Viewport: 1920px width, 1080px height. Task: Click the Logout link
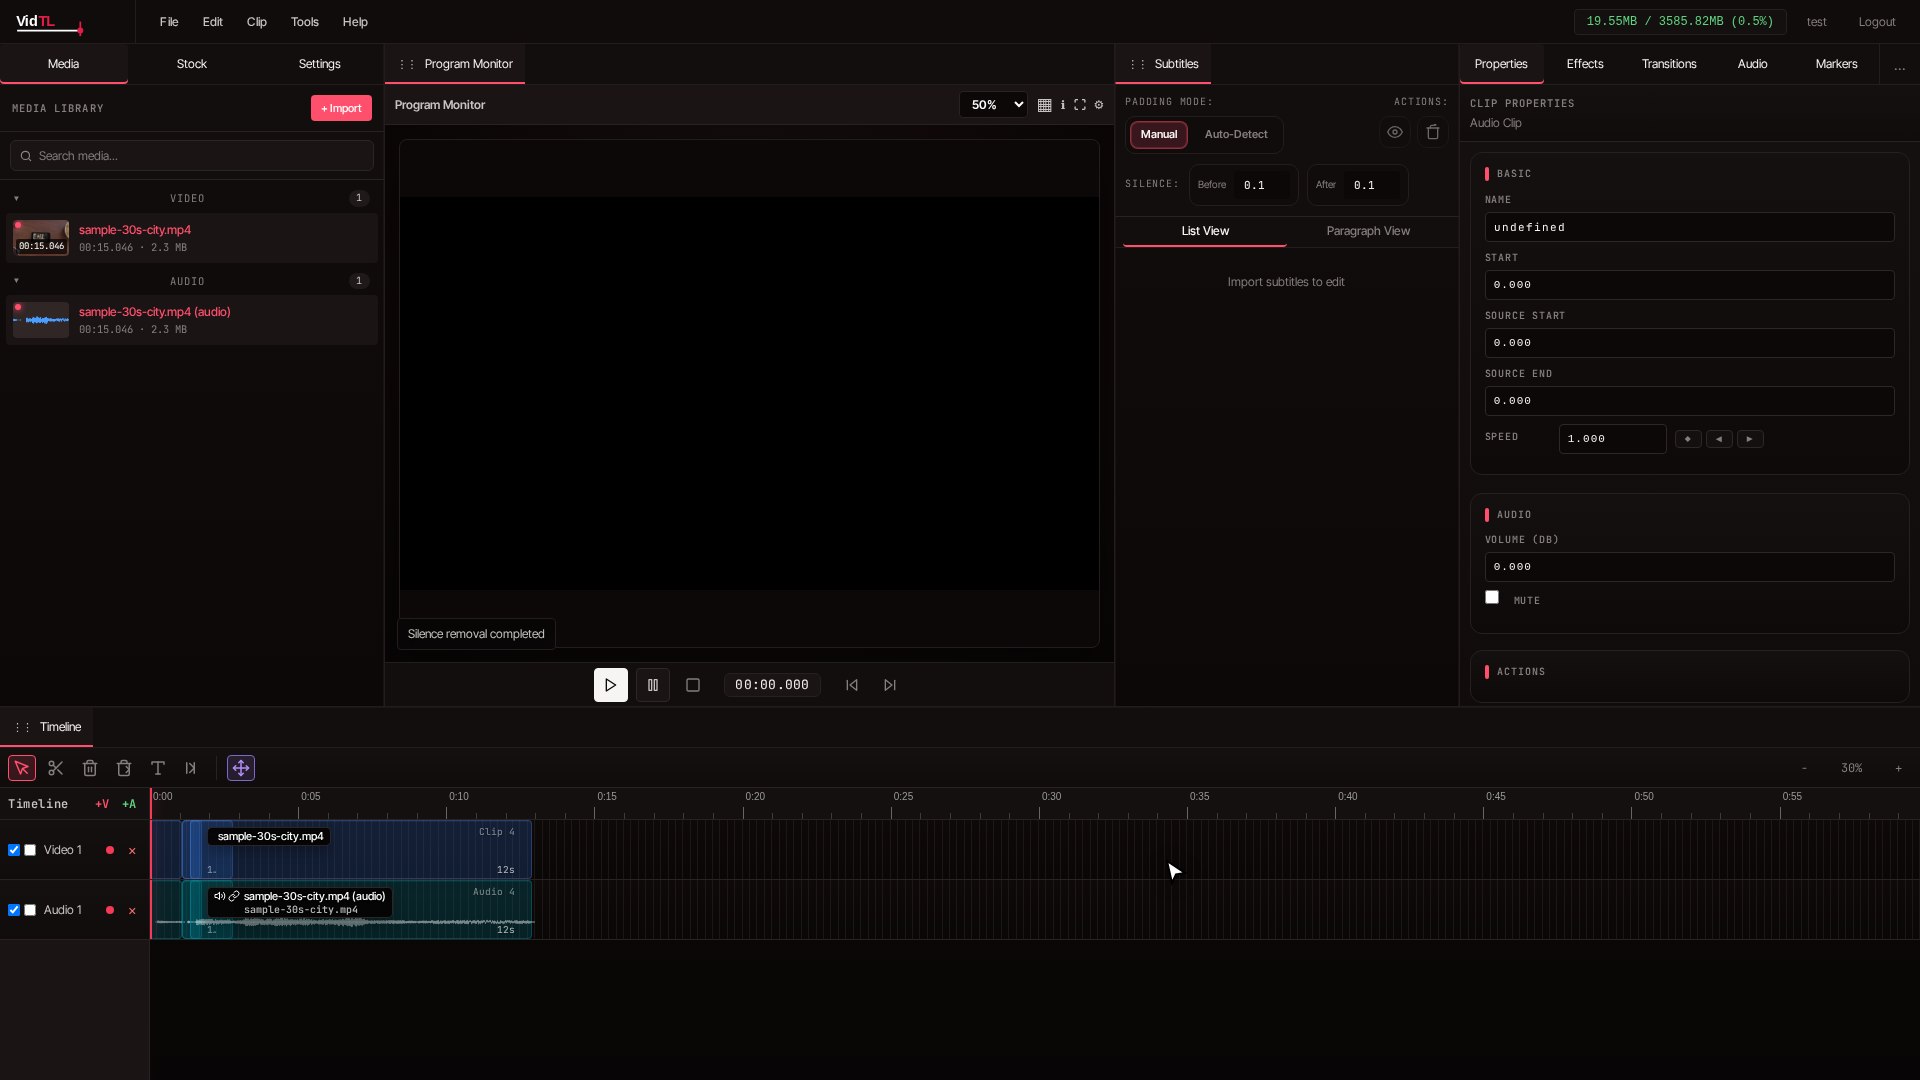(x=1877, y=22)
